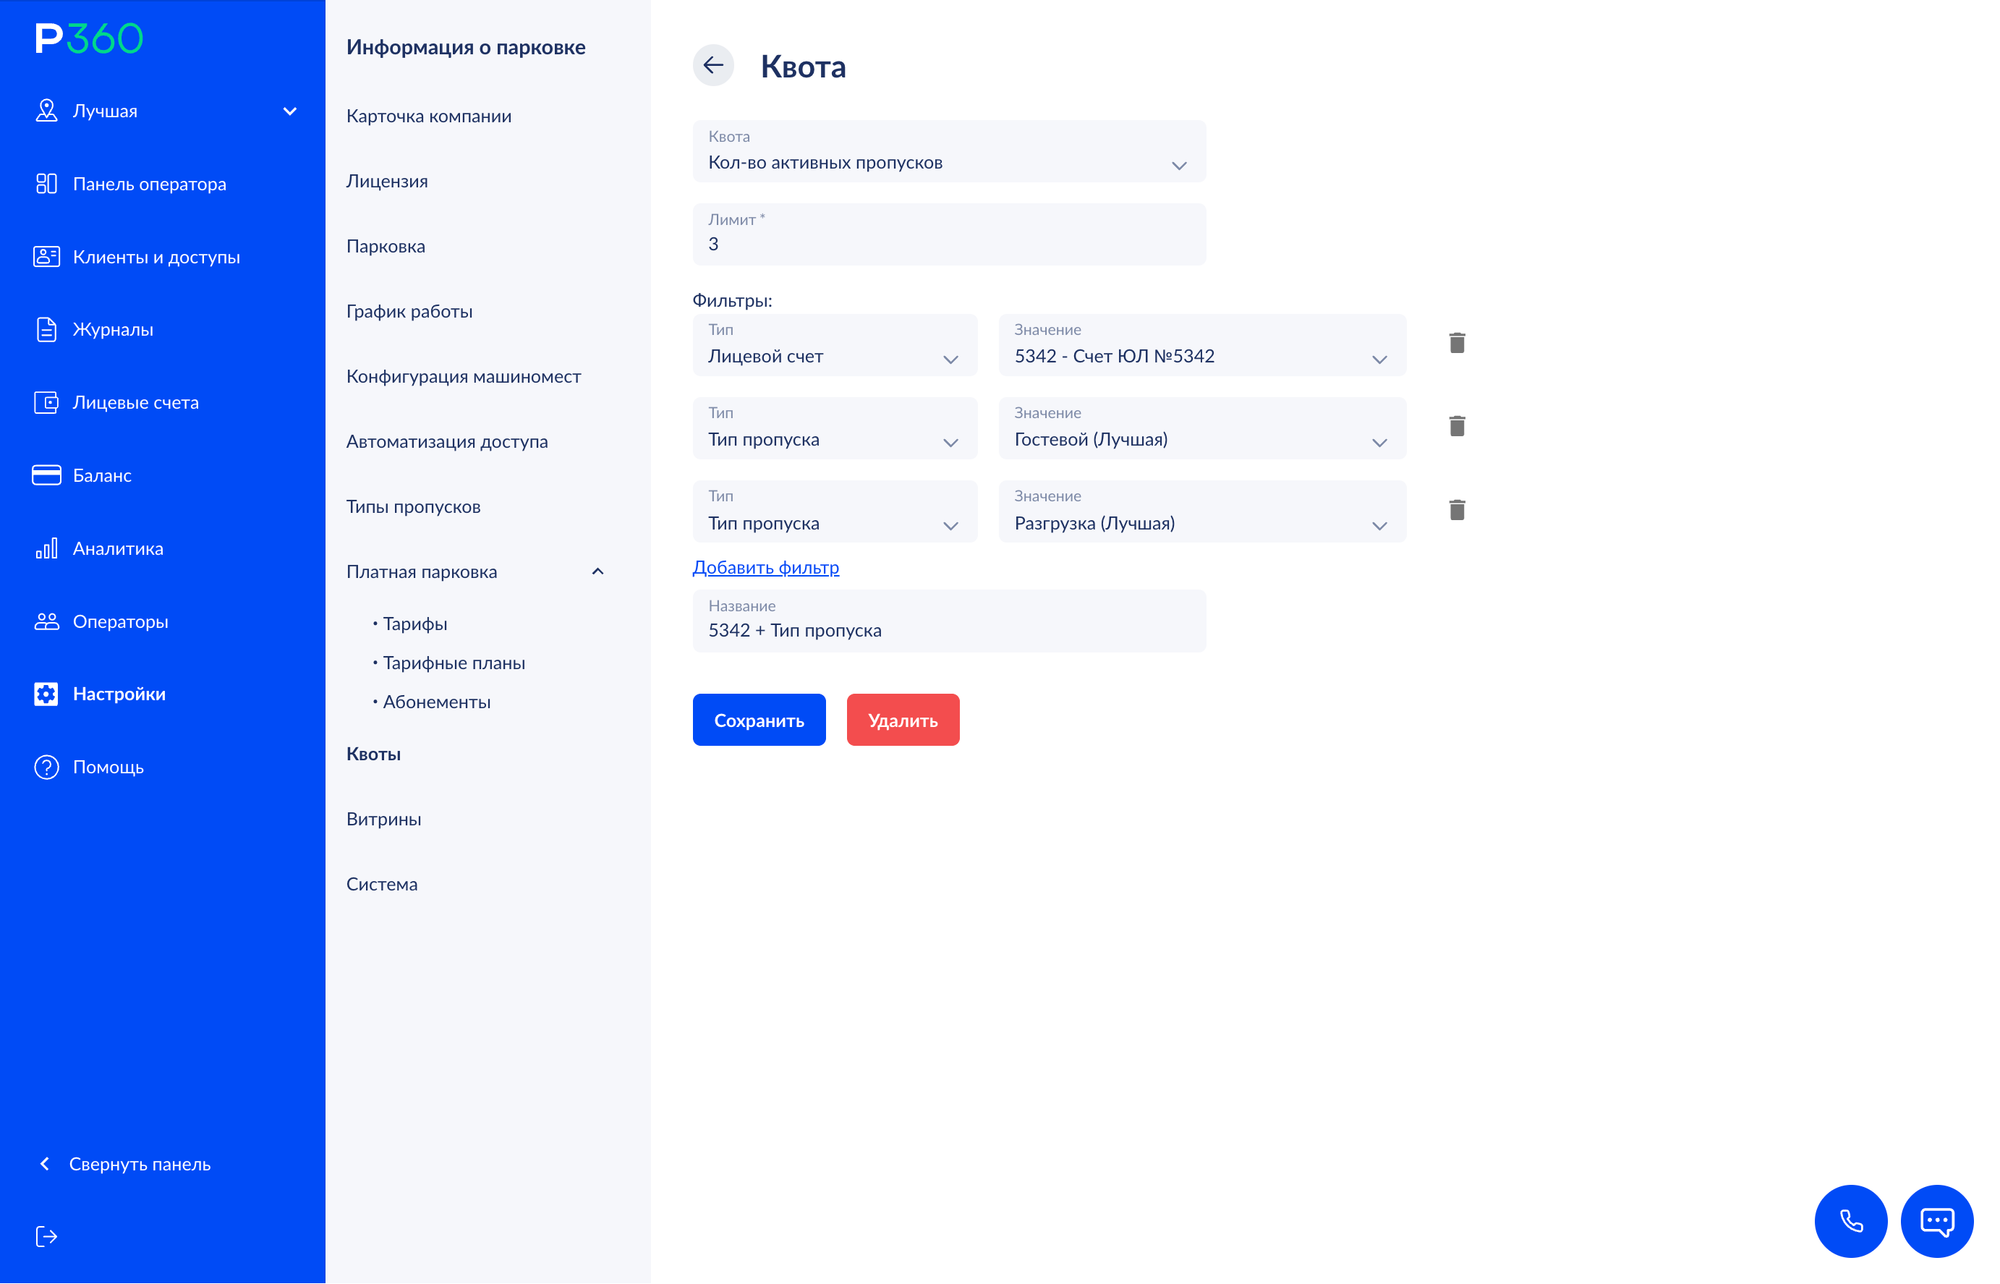Click the Баланс card icon
Viewport: 2000px width, 1284px height.
46,475
